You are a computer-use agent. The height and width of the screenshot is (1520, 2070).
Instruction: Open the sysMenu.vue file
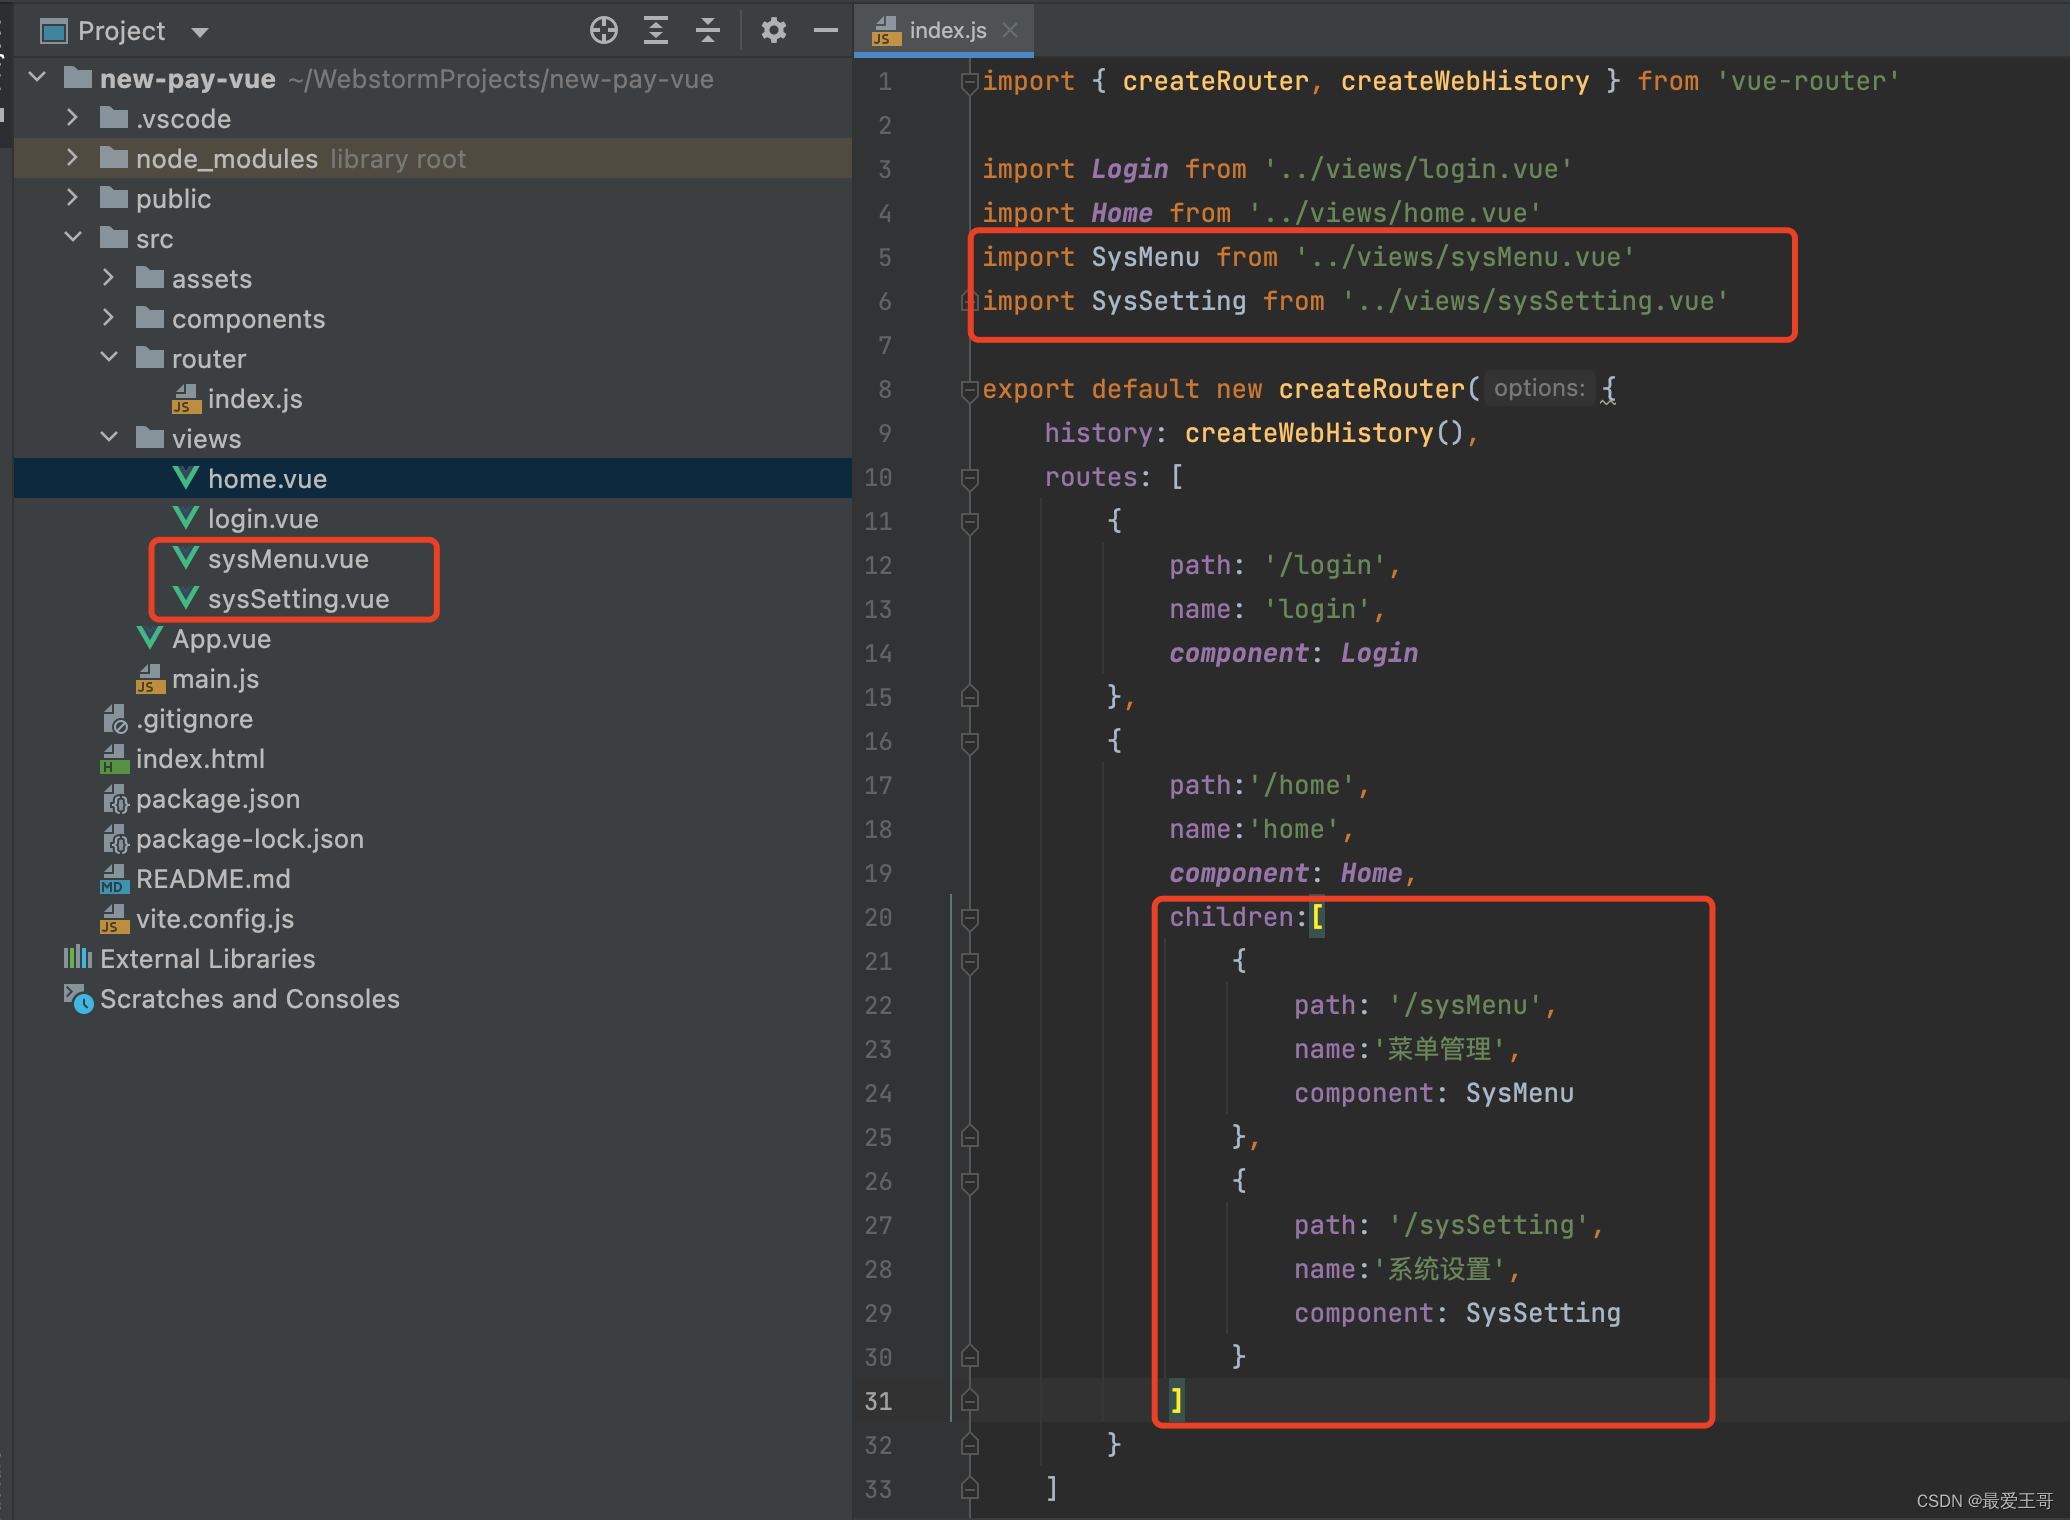click(x=287, y=559)
